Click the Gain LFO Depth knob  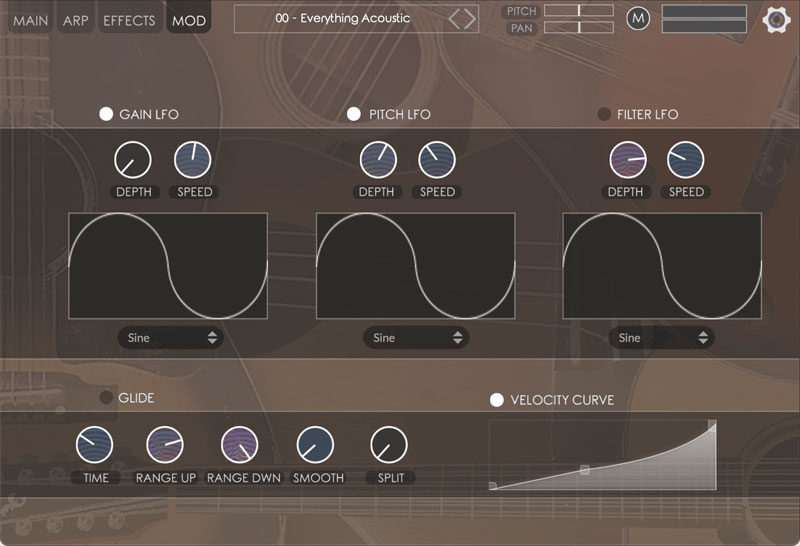pos(132,159)
